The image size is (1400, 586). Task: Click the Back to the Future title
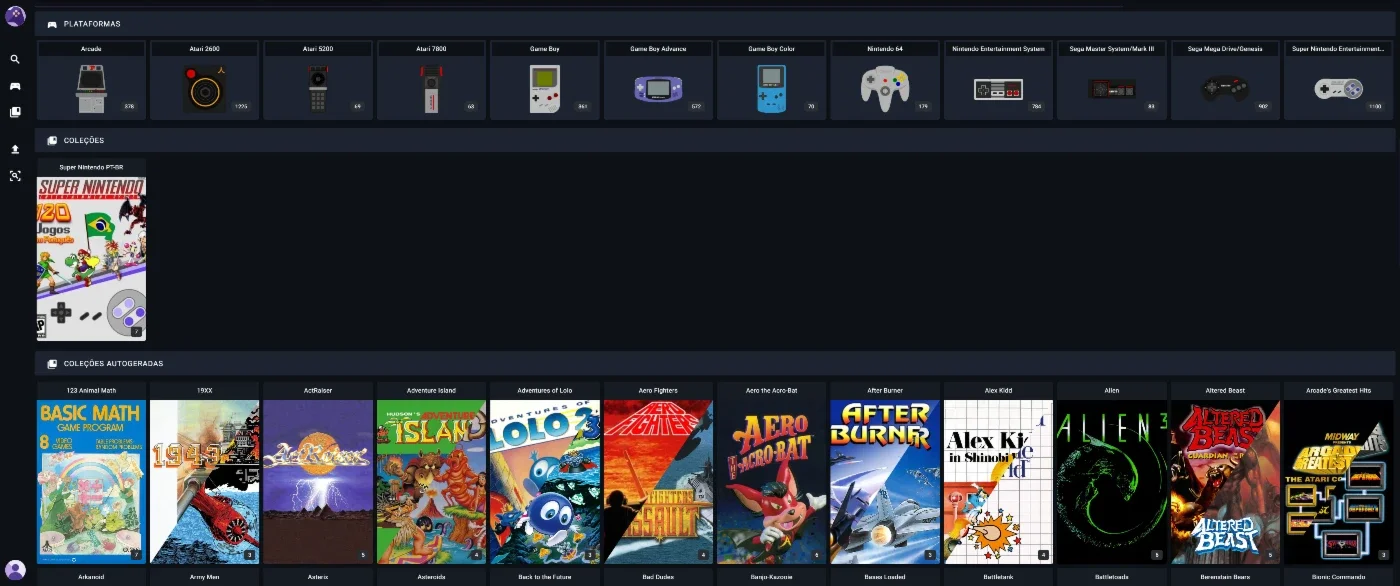click(x=545, y=577)
